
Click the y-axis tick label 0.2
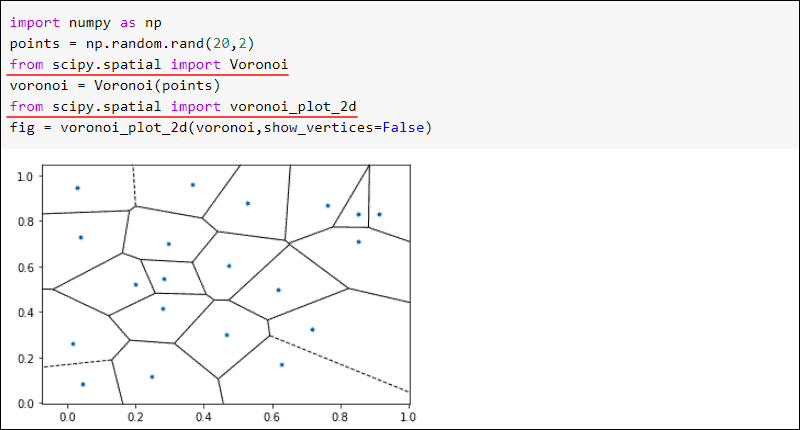tap(25, 359)
